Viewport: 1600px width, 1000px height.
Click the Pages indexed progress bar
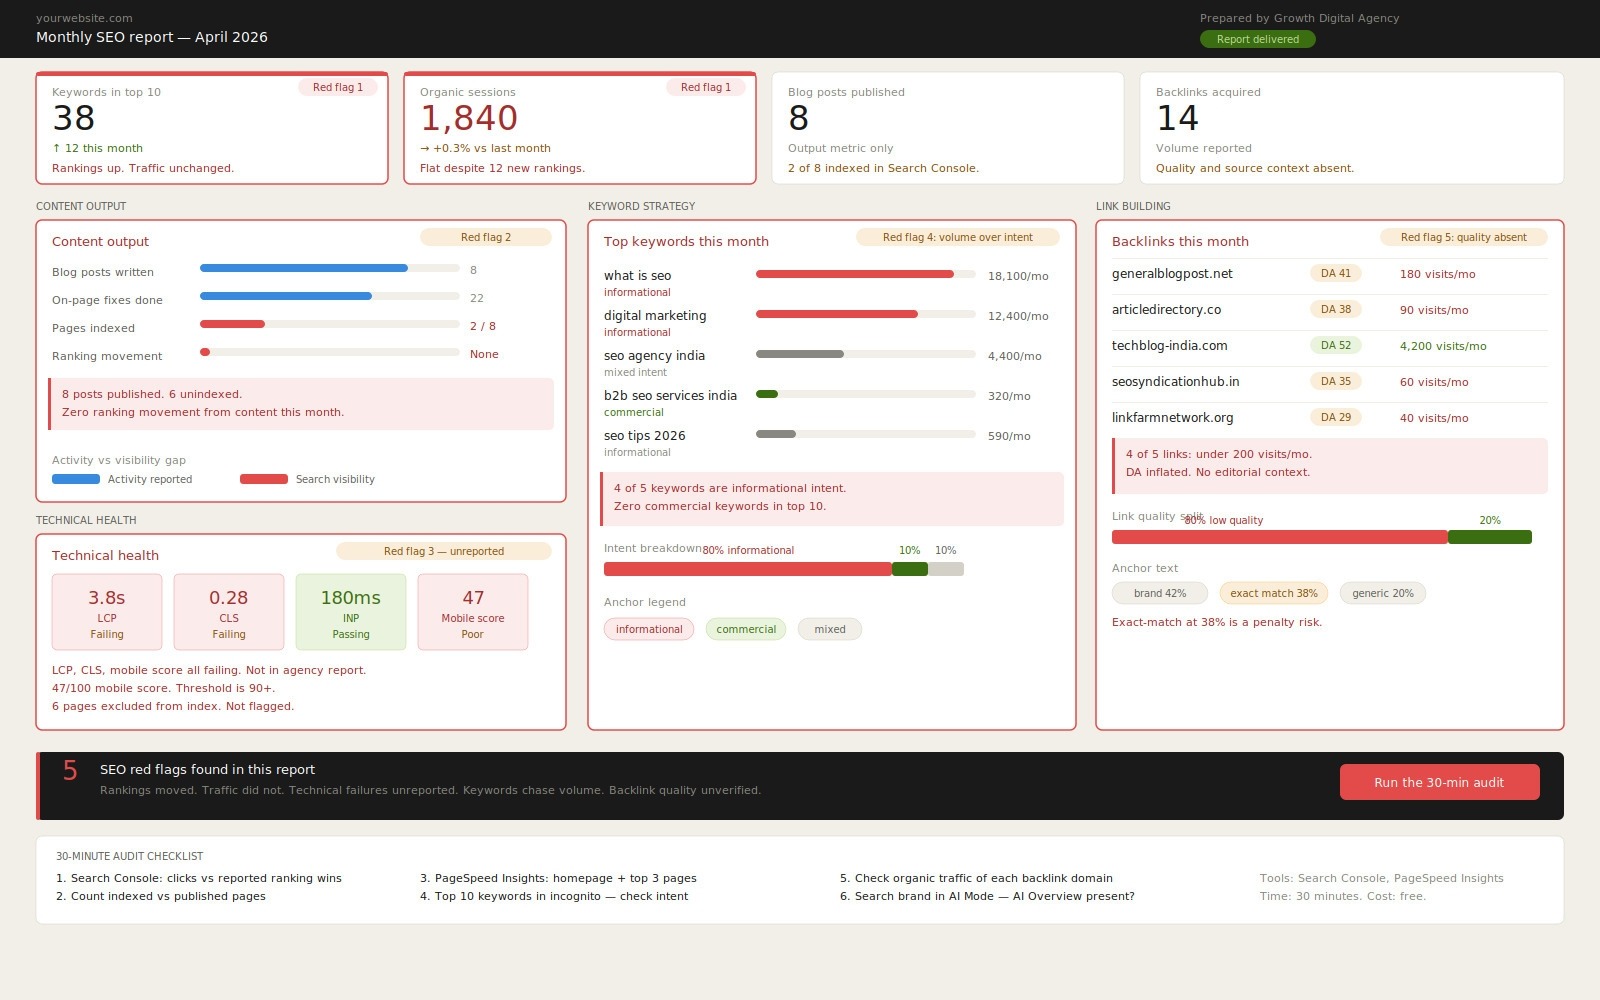coord(330,324)
